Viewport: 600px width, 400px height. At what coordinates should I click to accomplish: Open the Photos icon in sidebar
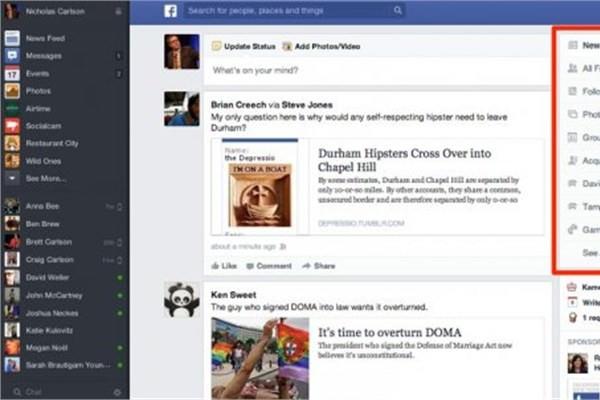[x=12, y=91]
